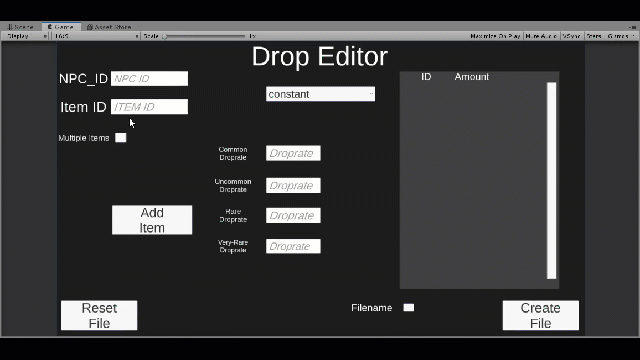Toggle the Stats overlay
Image resolution: width=640 pixels, height=360 pixels.
tap(594, 36)
